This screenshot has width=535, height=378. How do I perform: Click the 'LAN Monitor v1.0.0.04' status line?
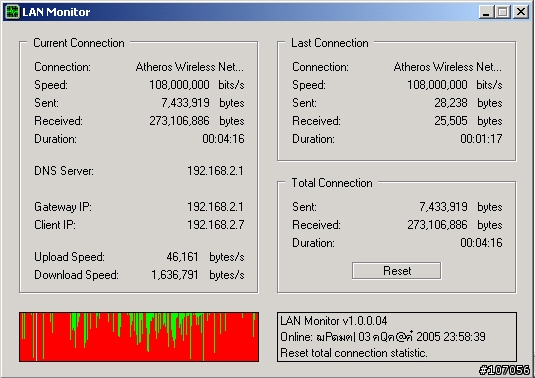(334, 321)
